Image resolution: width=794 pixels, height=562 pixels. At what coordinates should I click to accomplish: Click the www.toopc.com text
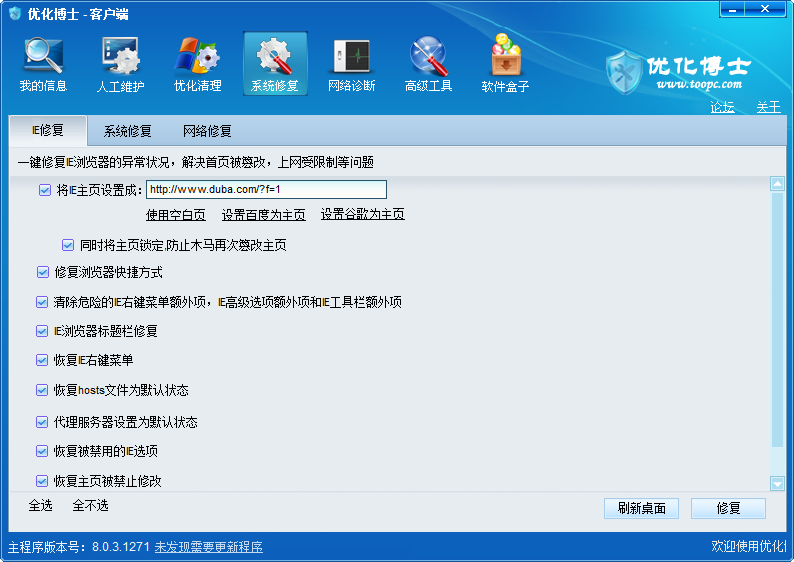coord(699,85)
